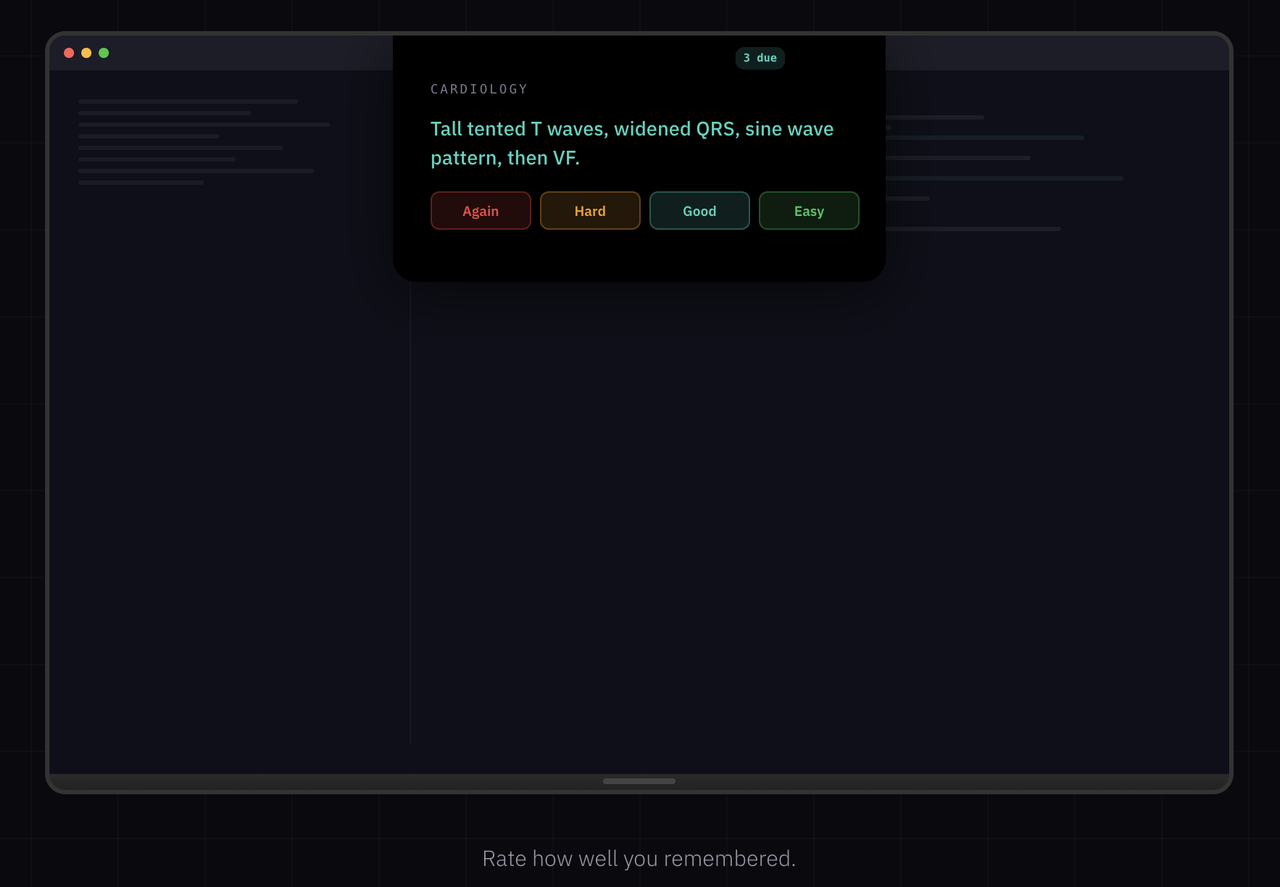
Task: Click the vertical divider between panes
Action: pyautogui.click(x=410, y=500)
